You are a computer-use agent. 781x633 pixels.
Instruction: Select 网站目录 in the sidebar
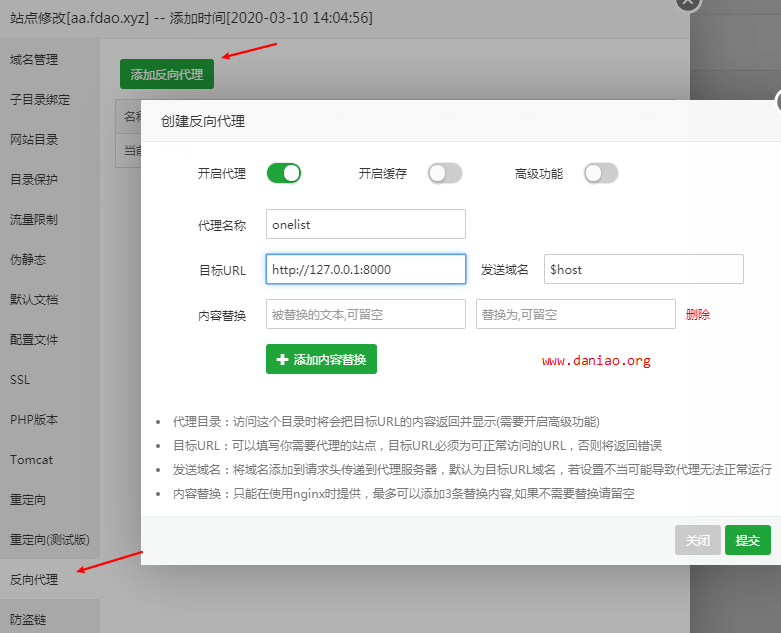coord(50,139)
